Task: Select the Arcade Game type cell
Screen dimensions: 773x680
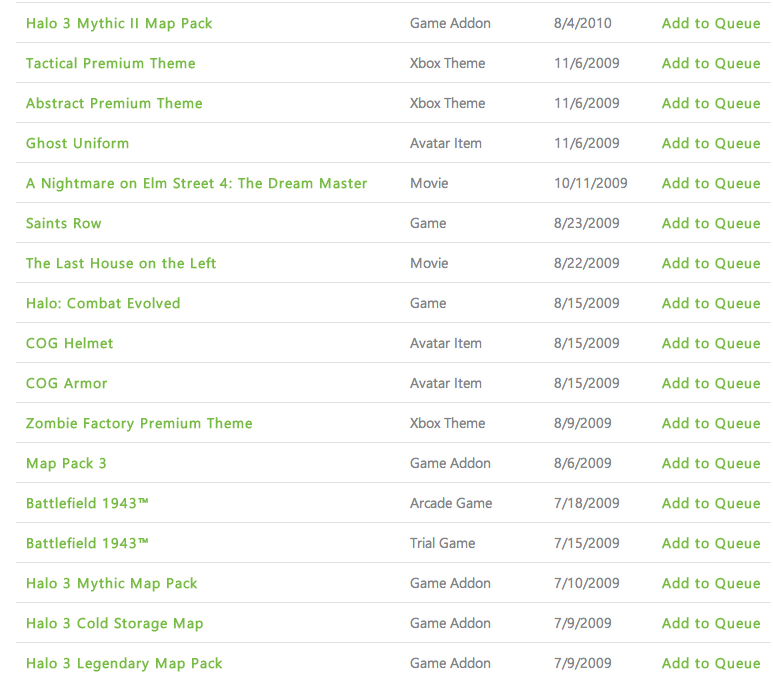Action: [451, 503]
